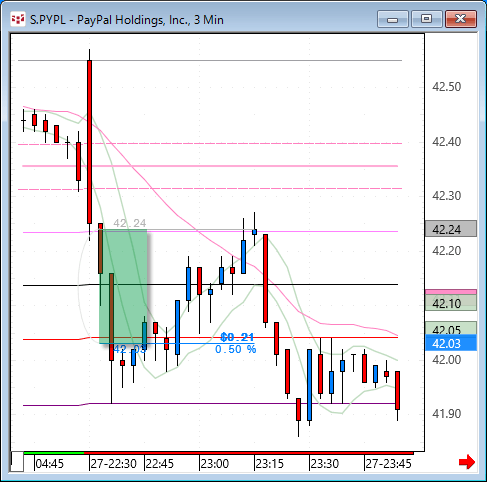Click the 04:45 time axis label
The height and width of the screenshot is (482, 487).
coord(49,464)
